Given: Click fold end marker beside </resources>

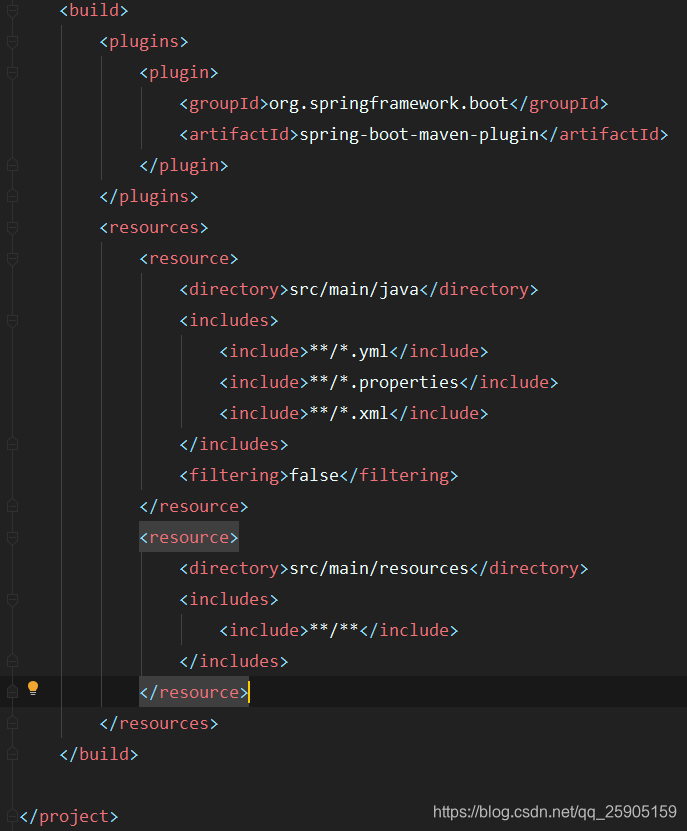Looking at the screenshot, I should click(13, 723).
